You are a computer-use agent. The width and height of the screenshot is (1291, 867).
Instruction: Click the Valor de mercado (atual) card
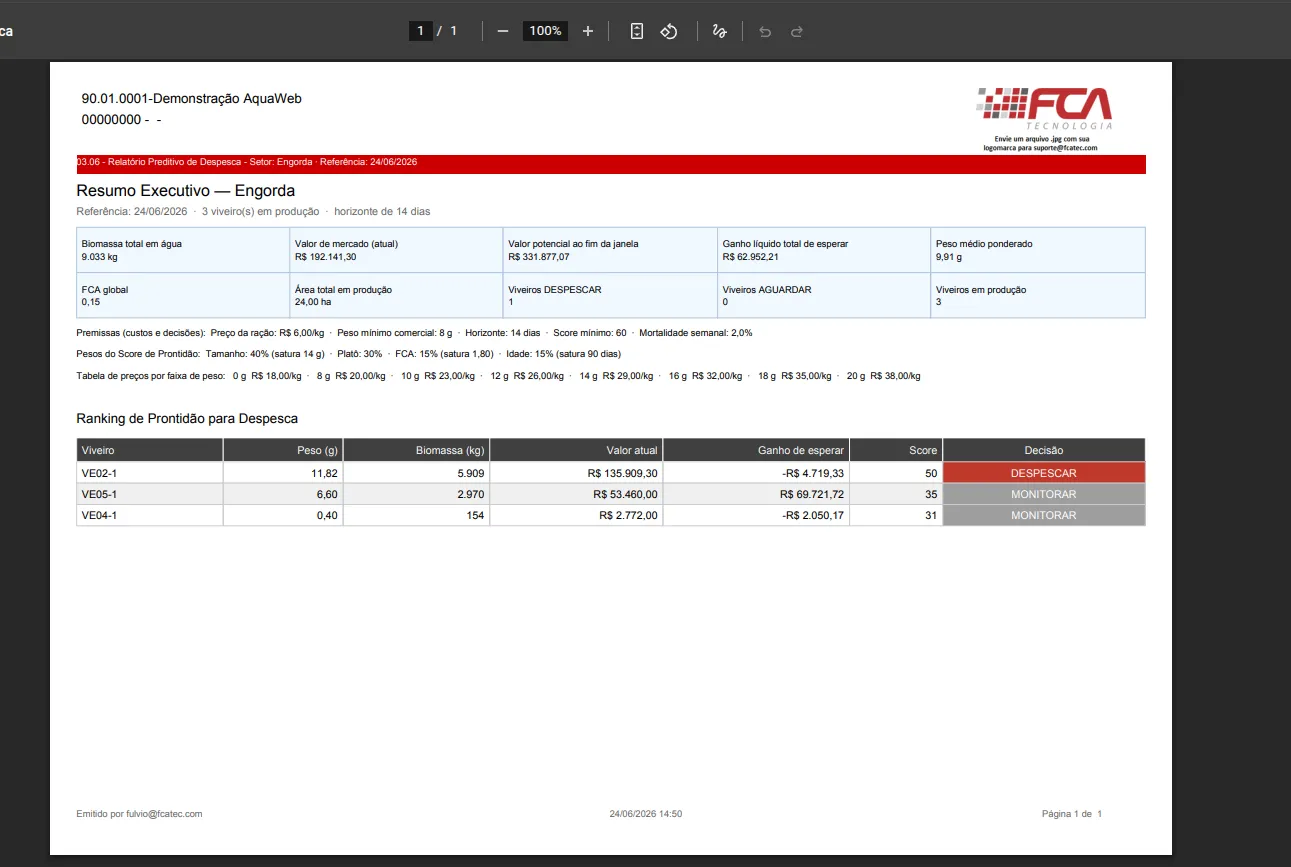(x=397, y=250)
